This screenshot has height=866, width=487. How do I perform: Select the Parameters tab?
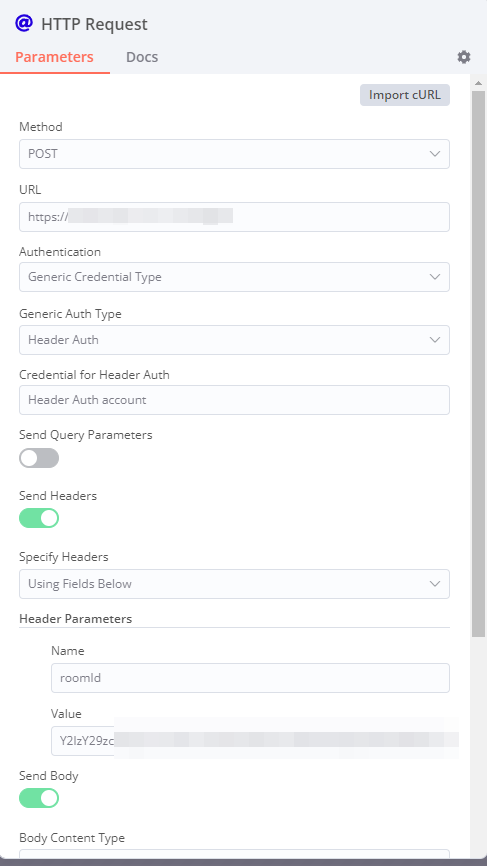tap(54, 57)
